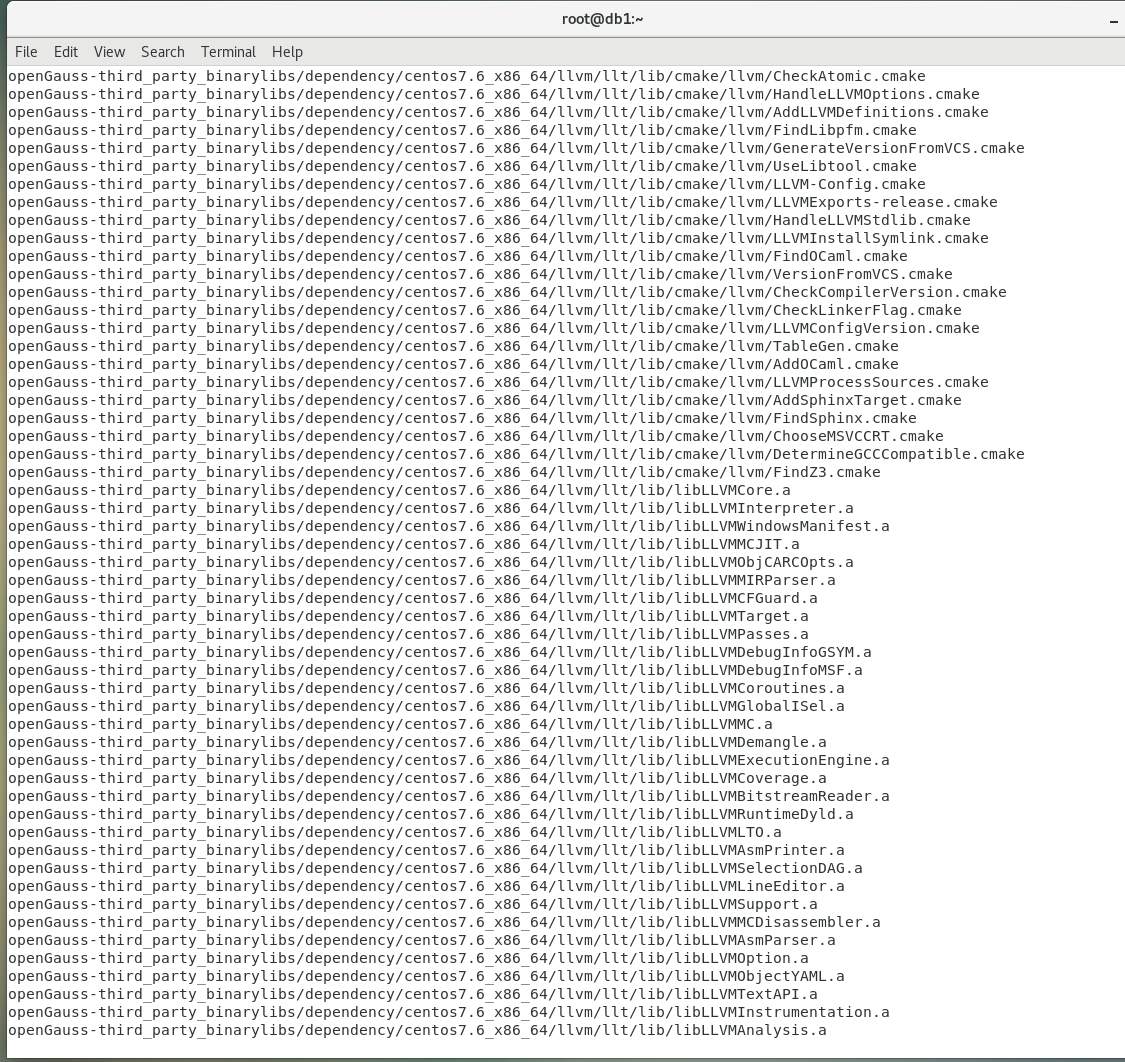Click the line ending in libLLVMCFGuard.a
This screenshot has height=1062, width=1125.
tap(413, 598)
